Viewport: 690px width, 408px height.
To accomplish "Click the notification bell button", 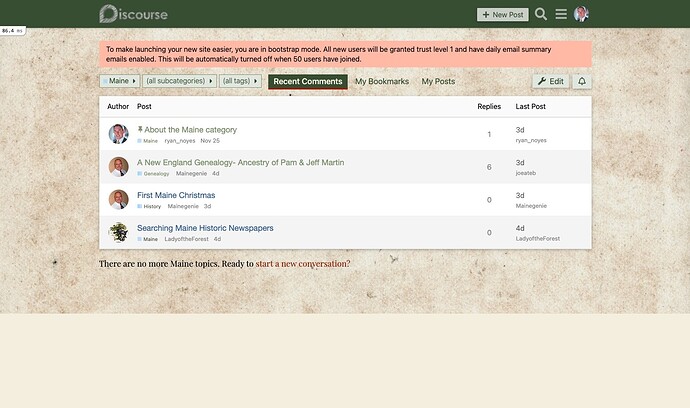I will tap(582, 81).
